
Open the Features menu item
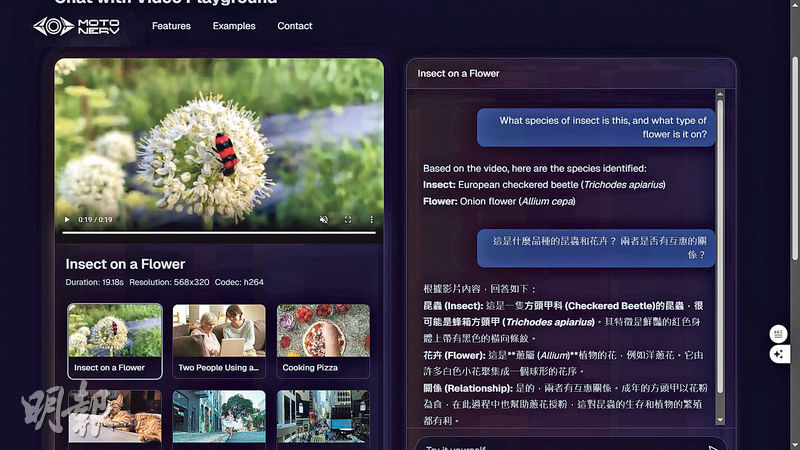click(x=171, y=26)
